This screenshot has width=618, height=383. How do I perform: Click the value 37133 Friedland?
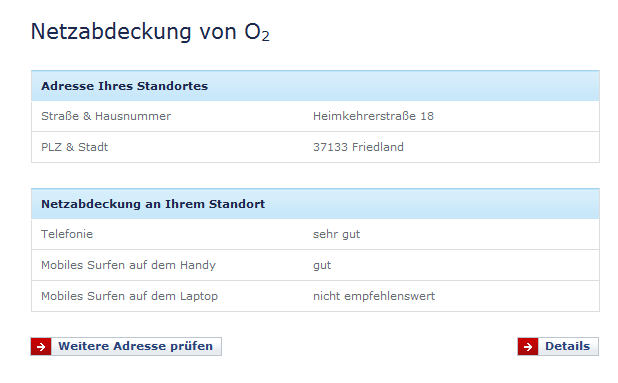pyautogui.click(x=358, y=147)
